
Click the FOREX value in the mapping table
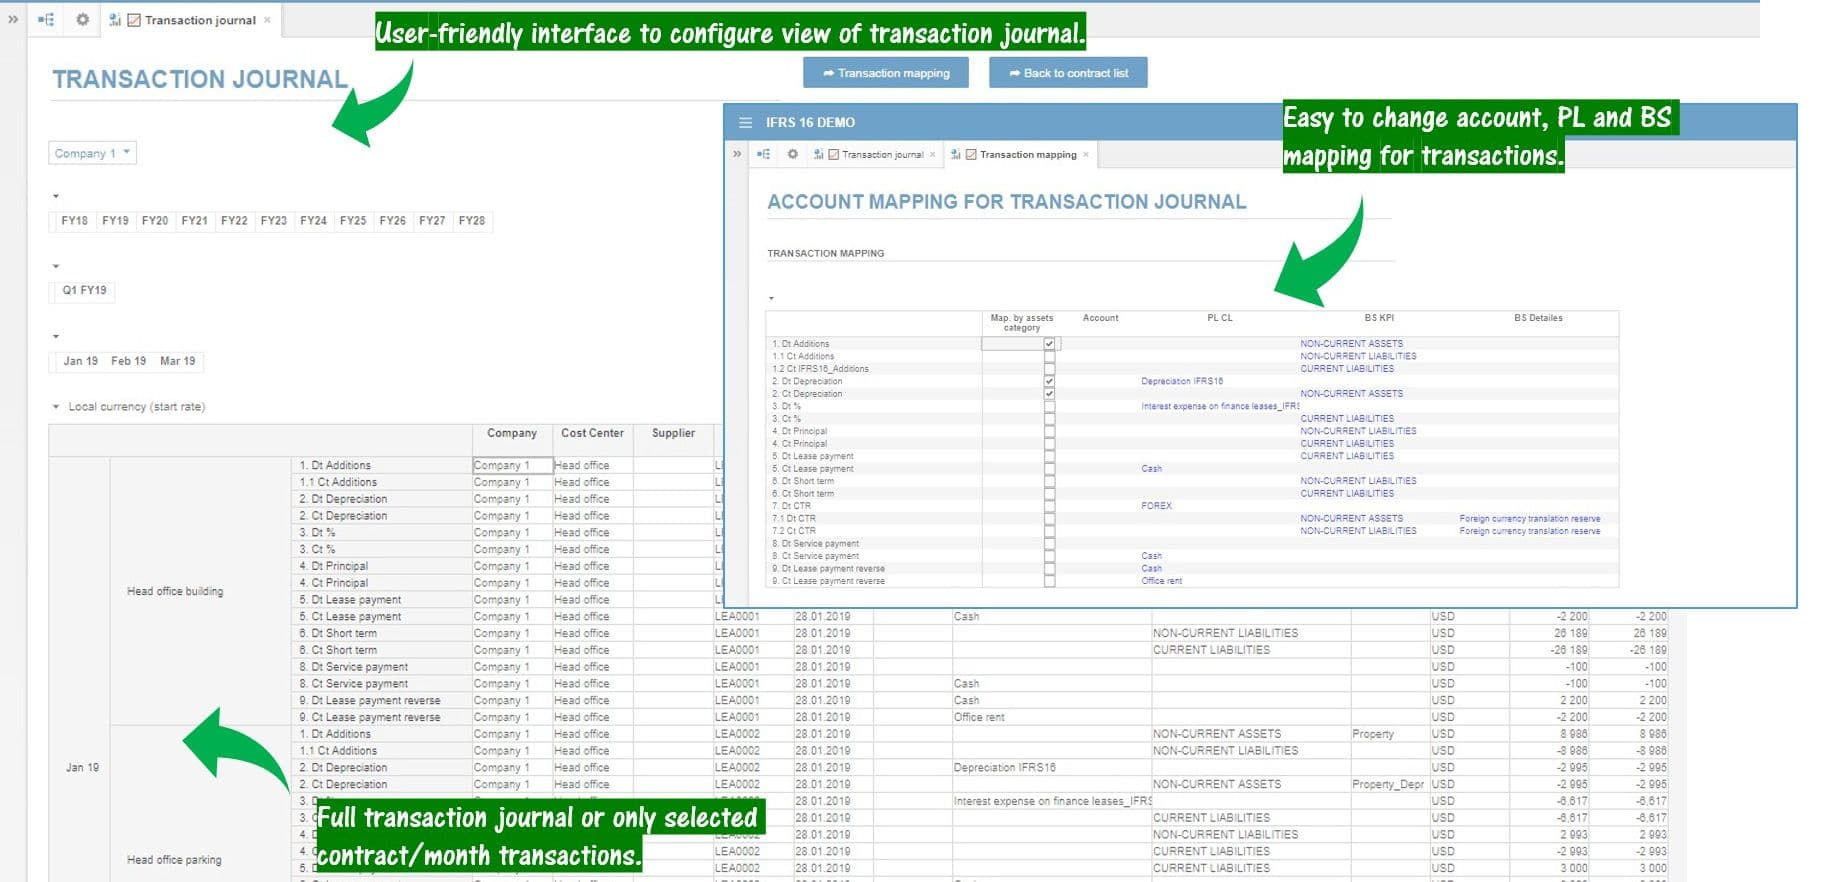(x=1156, y=506)
